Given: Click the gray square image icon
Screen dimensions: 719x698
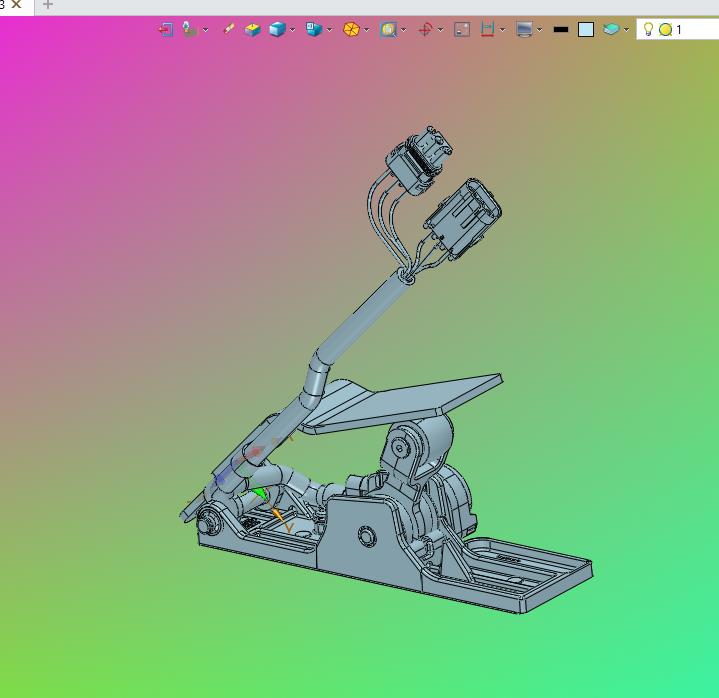Looking at the screenshot, I should point(462,30).
